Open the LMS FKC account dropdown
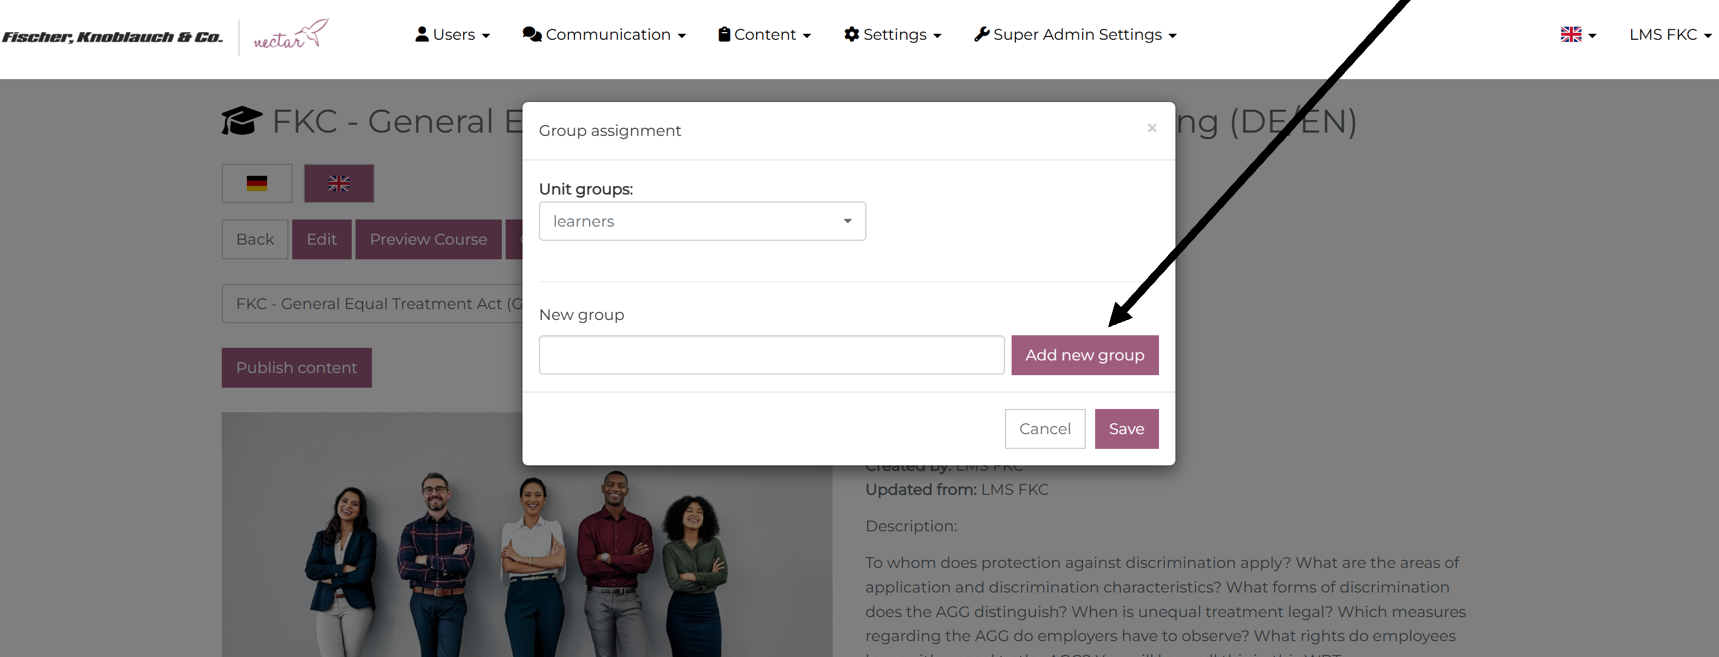 1669,35
